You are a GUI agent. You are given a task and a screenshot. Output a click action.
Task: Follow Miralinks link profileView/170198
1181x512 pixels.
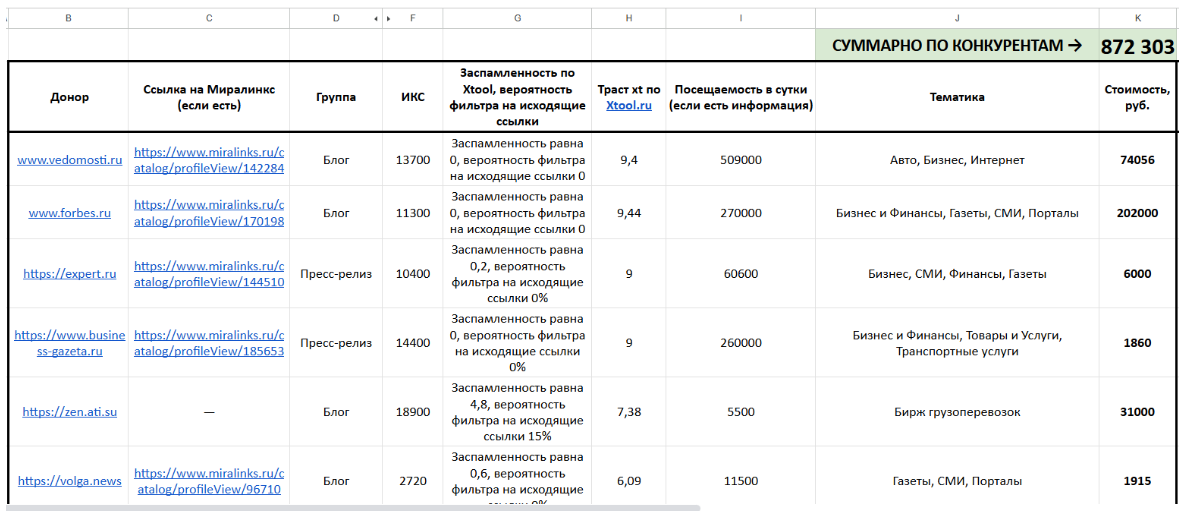209,213
